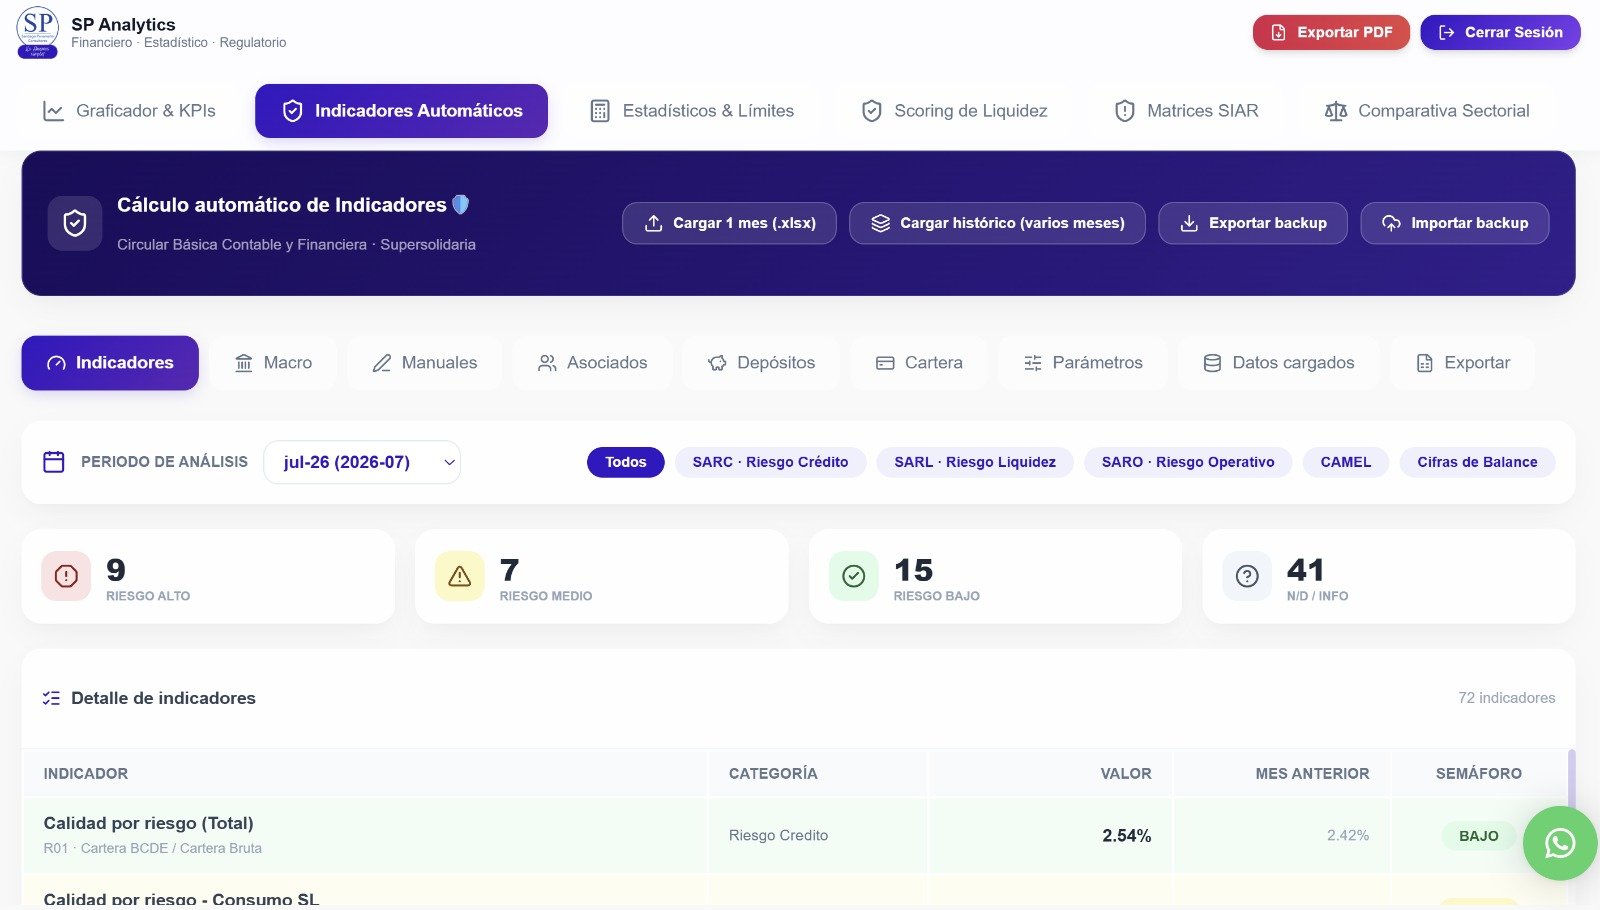Open WhatsApp chat floating button
The width and height of the screenshot is (1600, 910).
1560,844
